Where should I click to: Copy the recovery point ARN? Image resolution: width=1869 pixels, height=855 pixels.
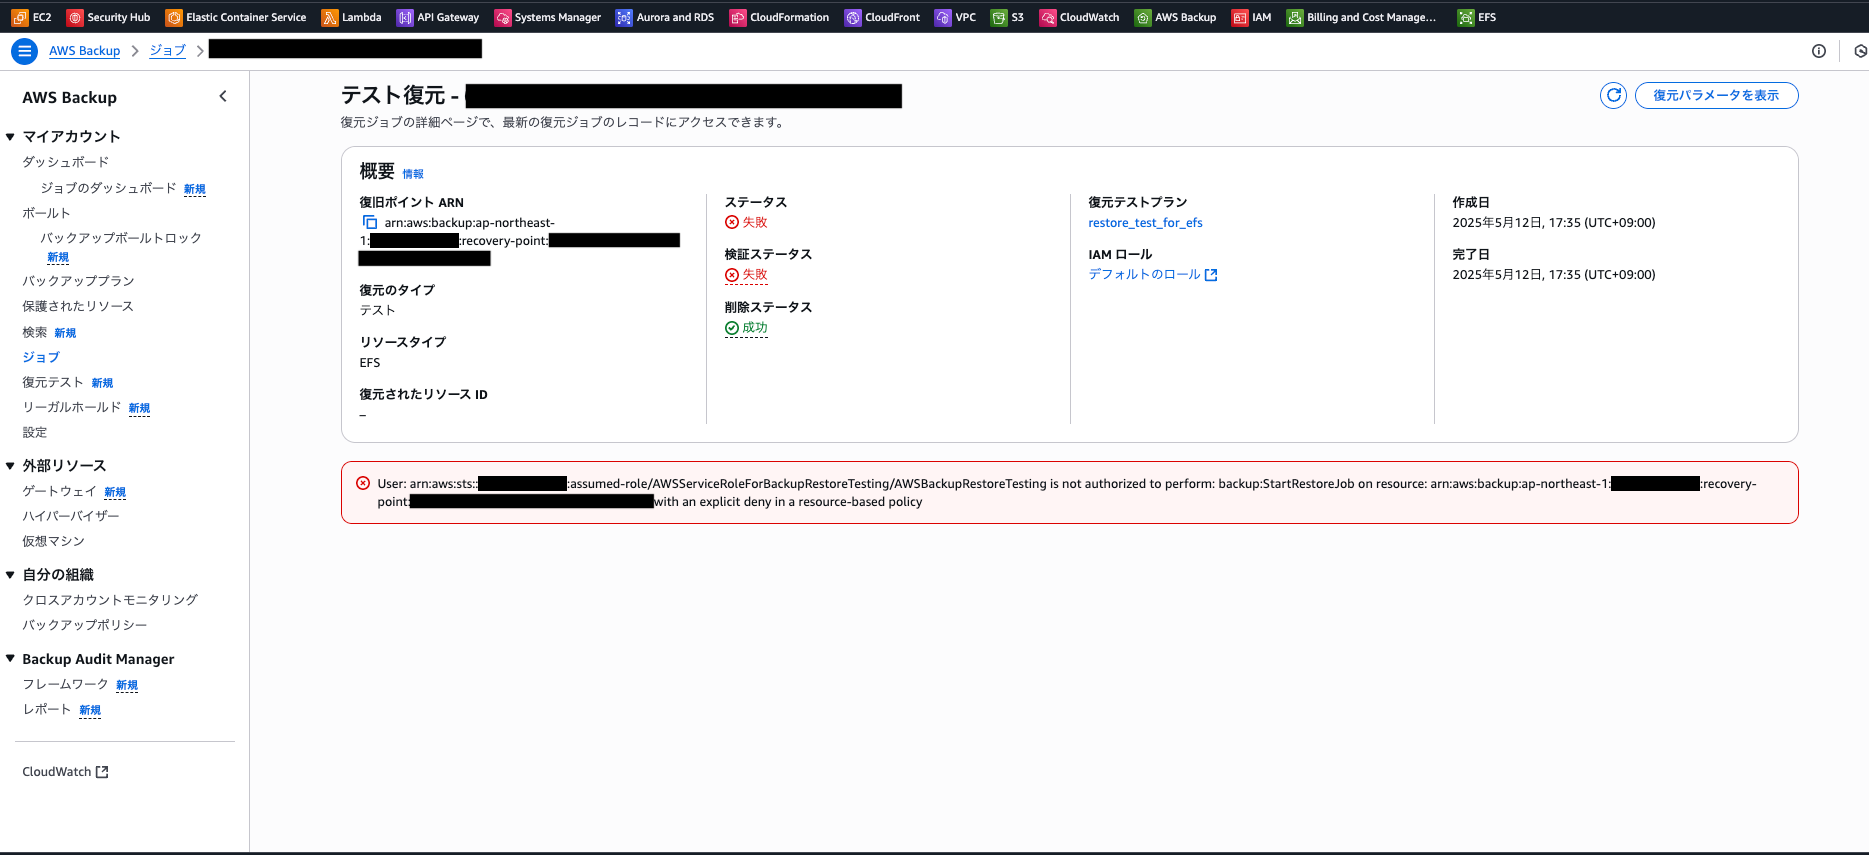pyautogui.click(x=370, y=222)
